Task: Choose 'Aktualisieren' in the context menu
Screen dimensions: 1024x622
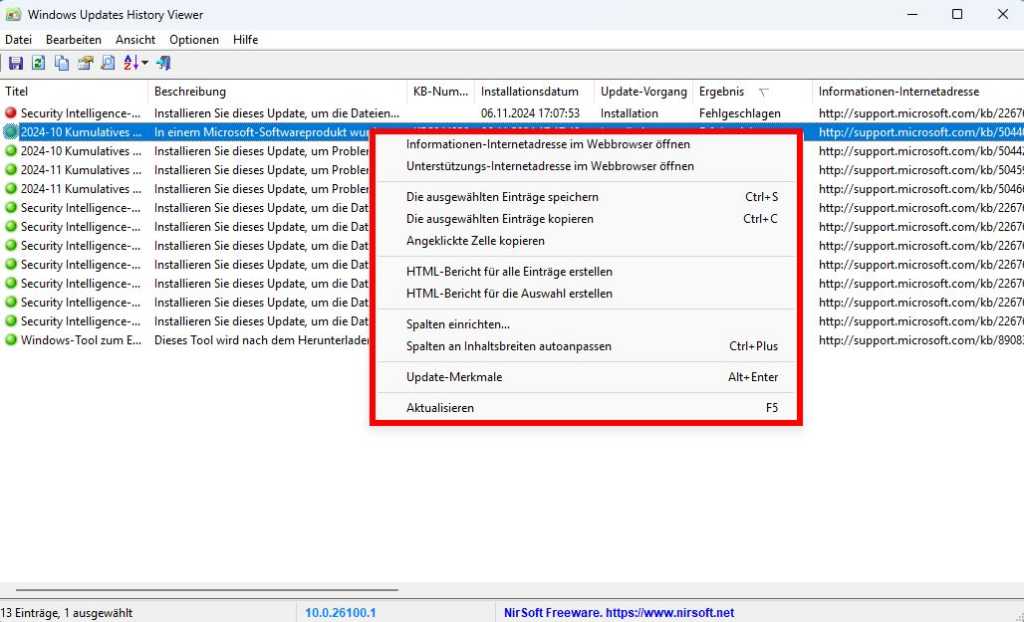Action: pos(440,408)
